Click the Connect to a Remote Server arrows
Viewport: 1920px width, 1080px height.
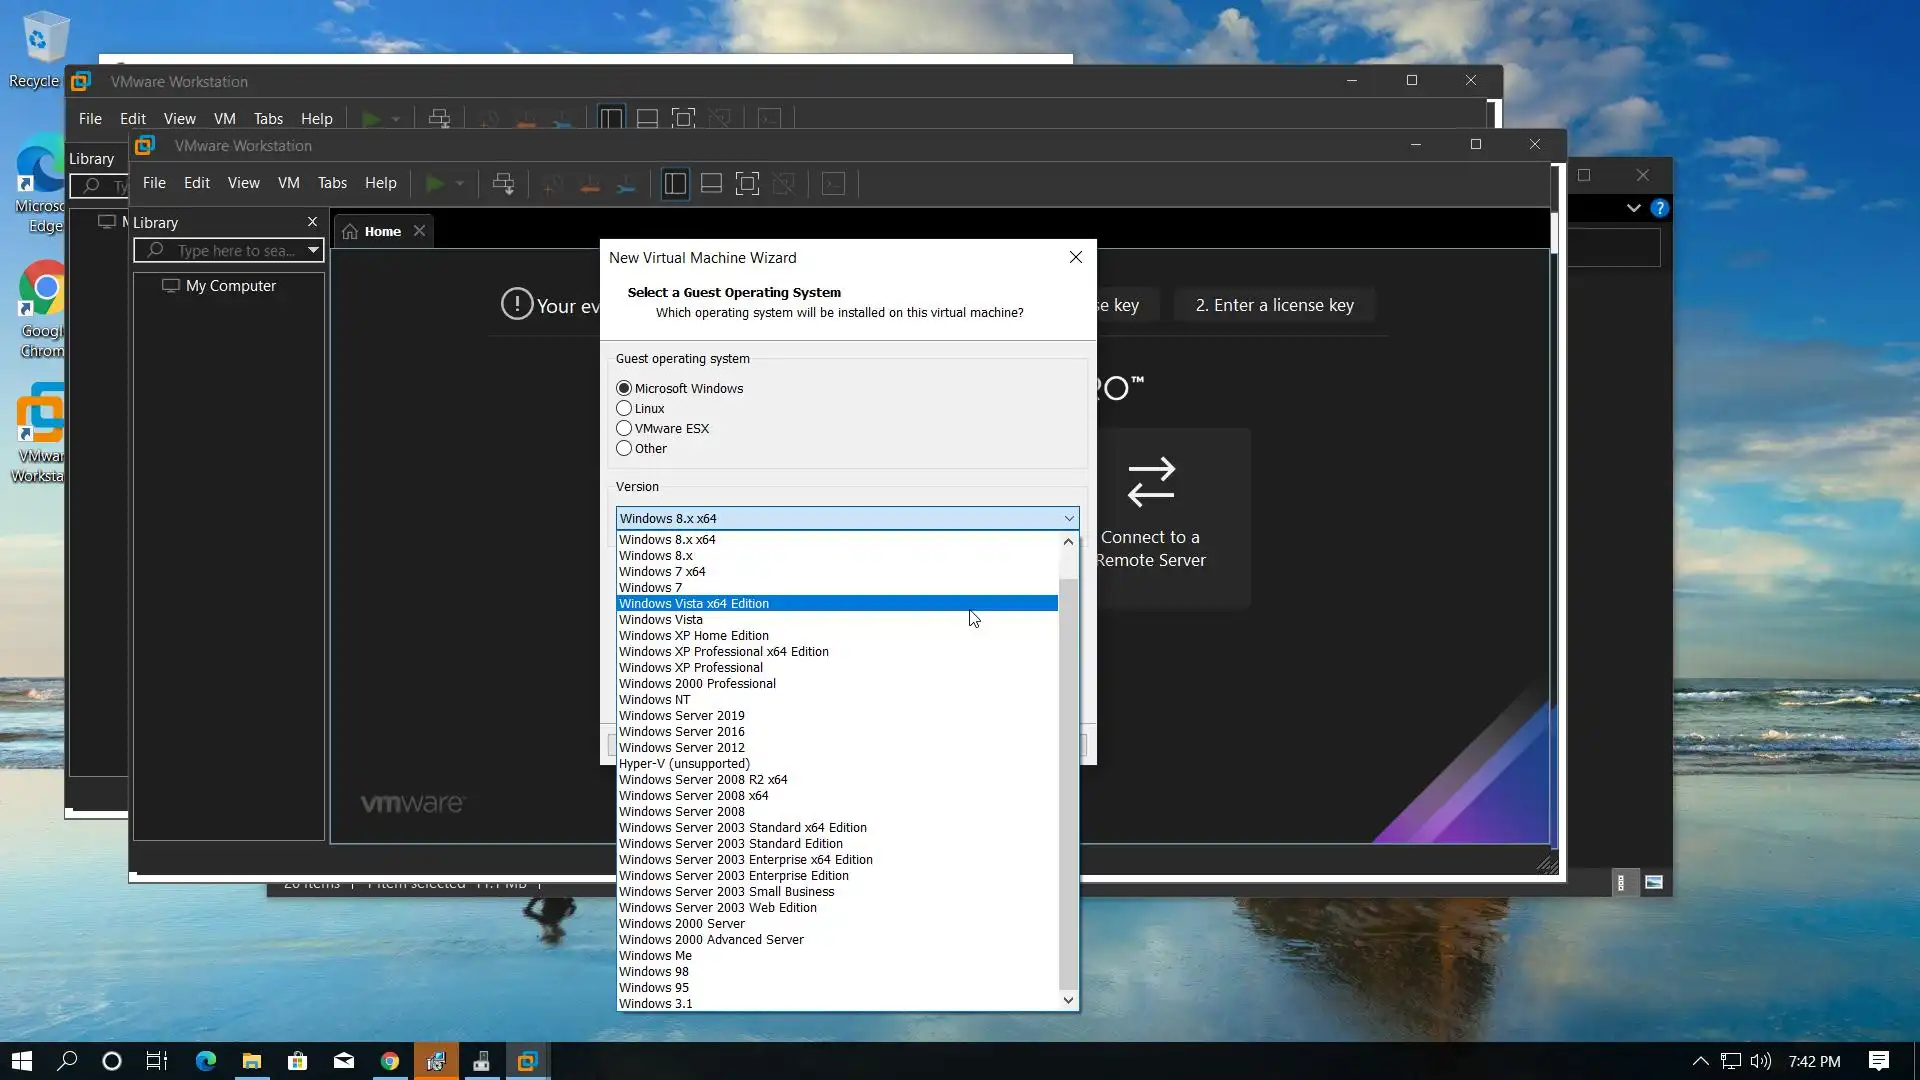click(1151, 482)
